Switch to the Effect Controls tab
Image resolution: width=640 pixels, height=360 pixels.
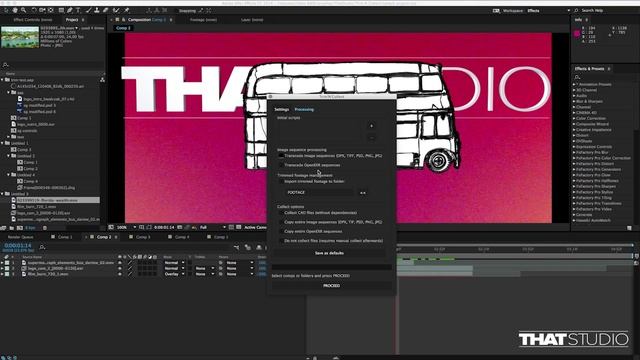tap(33, 20)
